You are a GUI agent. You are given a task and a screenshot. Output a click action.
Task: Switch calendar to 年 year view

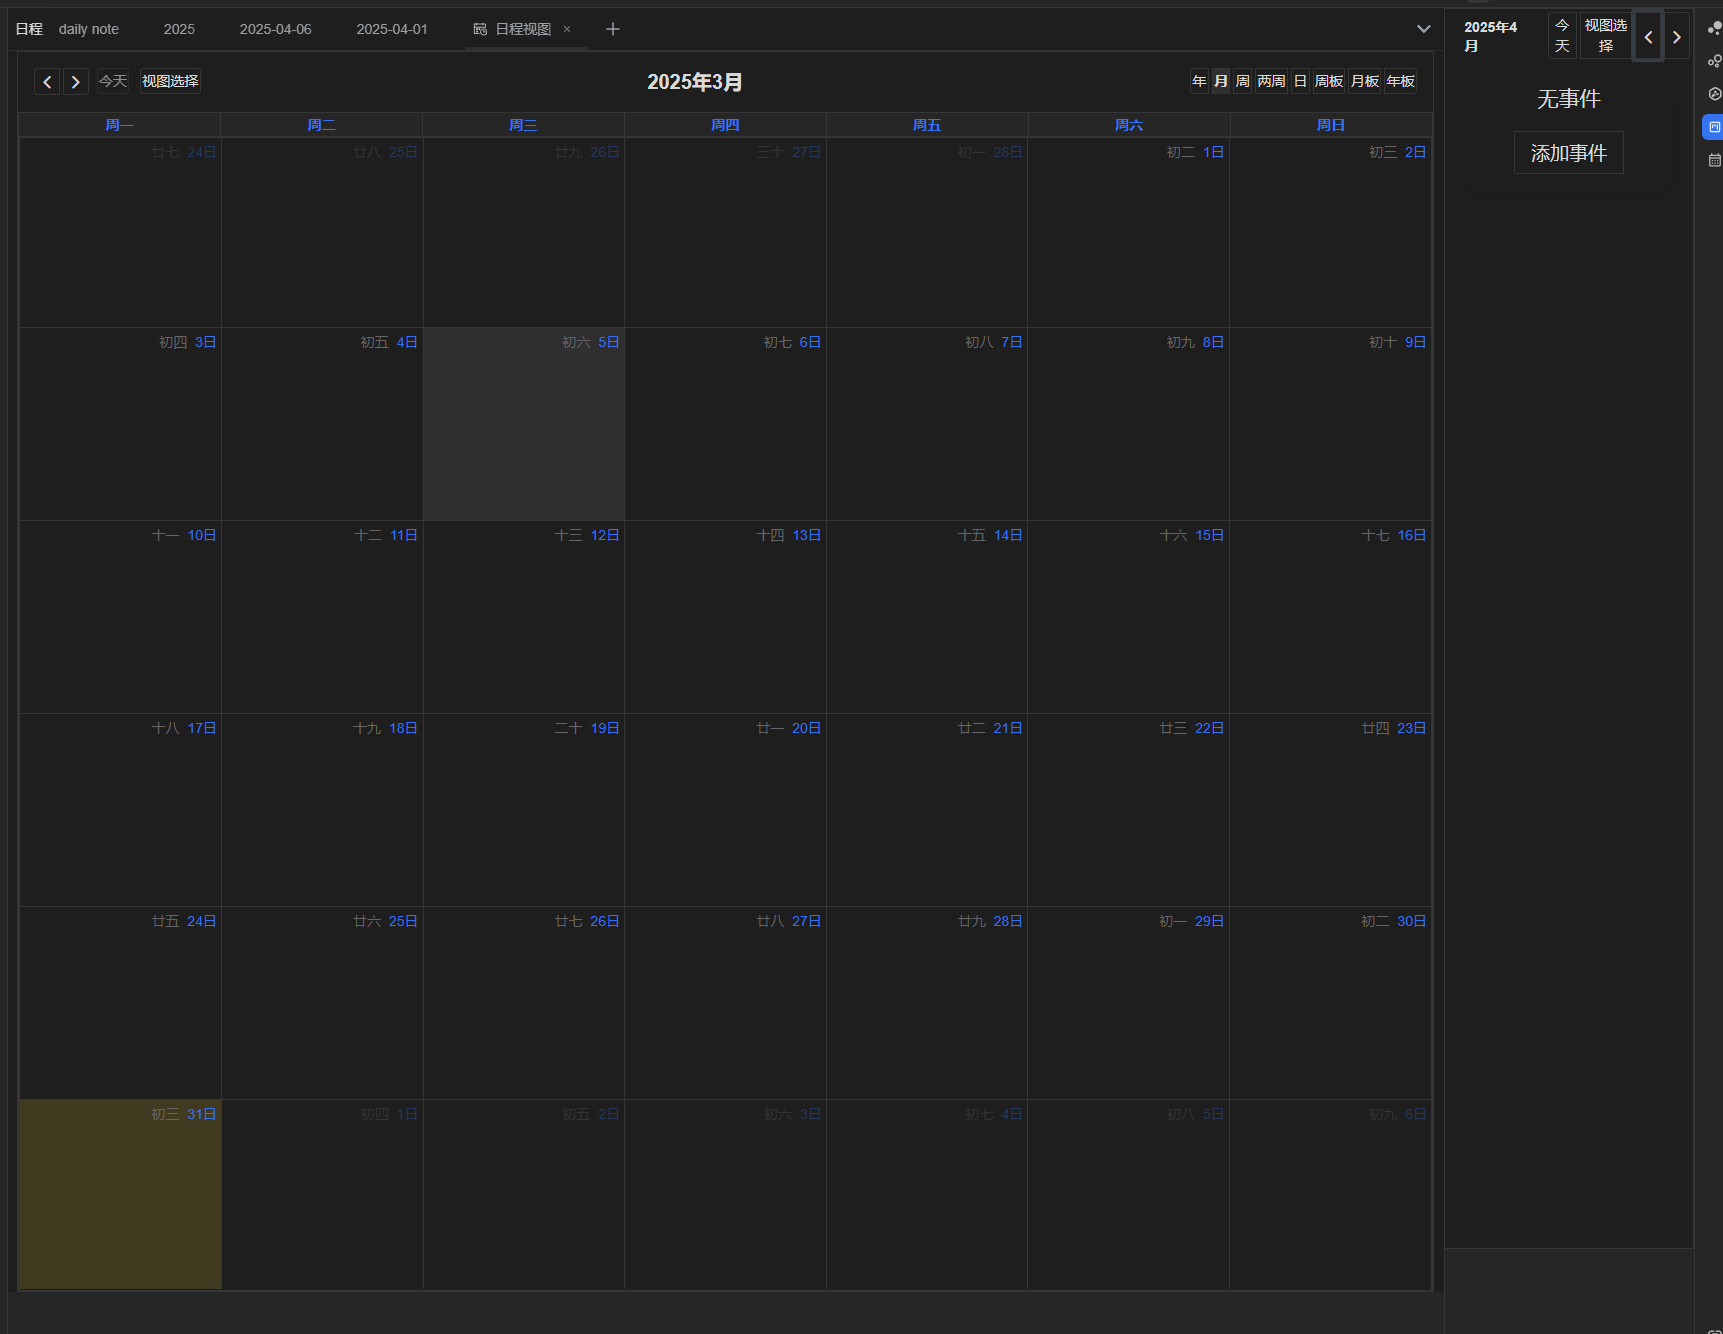(x=1199, y=81)
